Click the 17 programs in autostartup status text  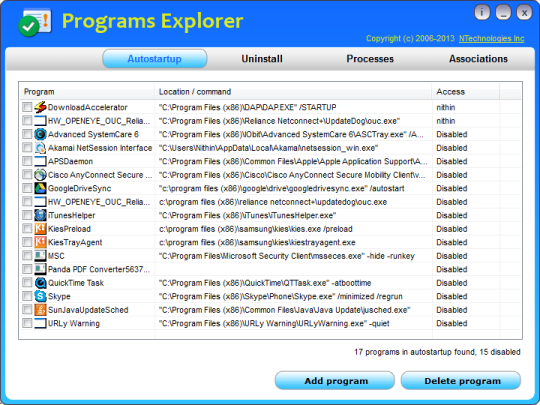coord(437,352)
